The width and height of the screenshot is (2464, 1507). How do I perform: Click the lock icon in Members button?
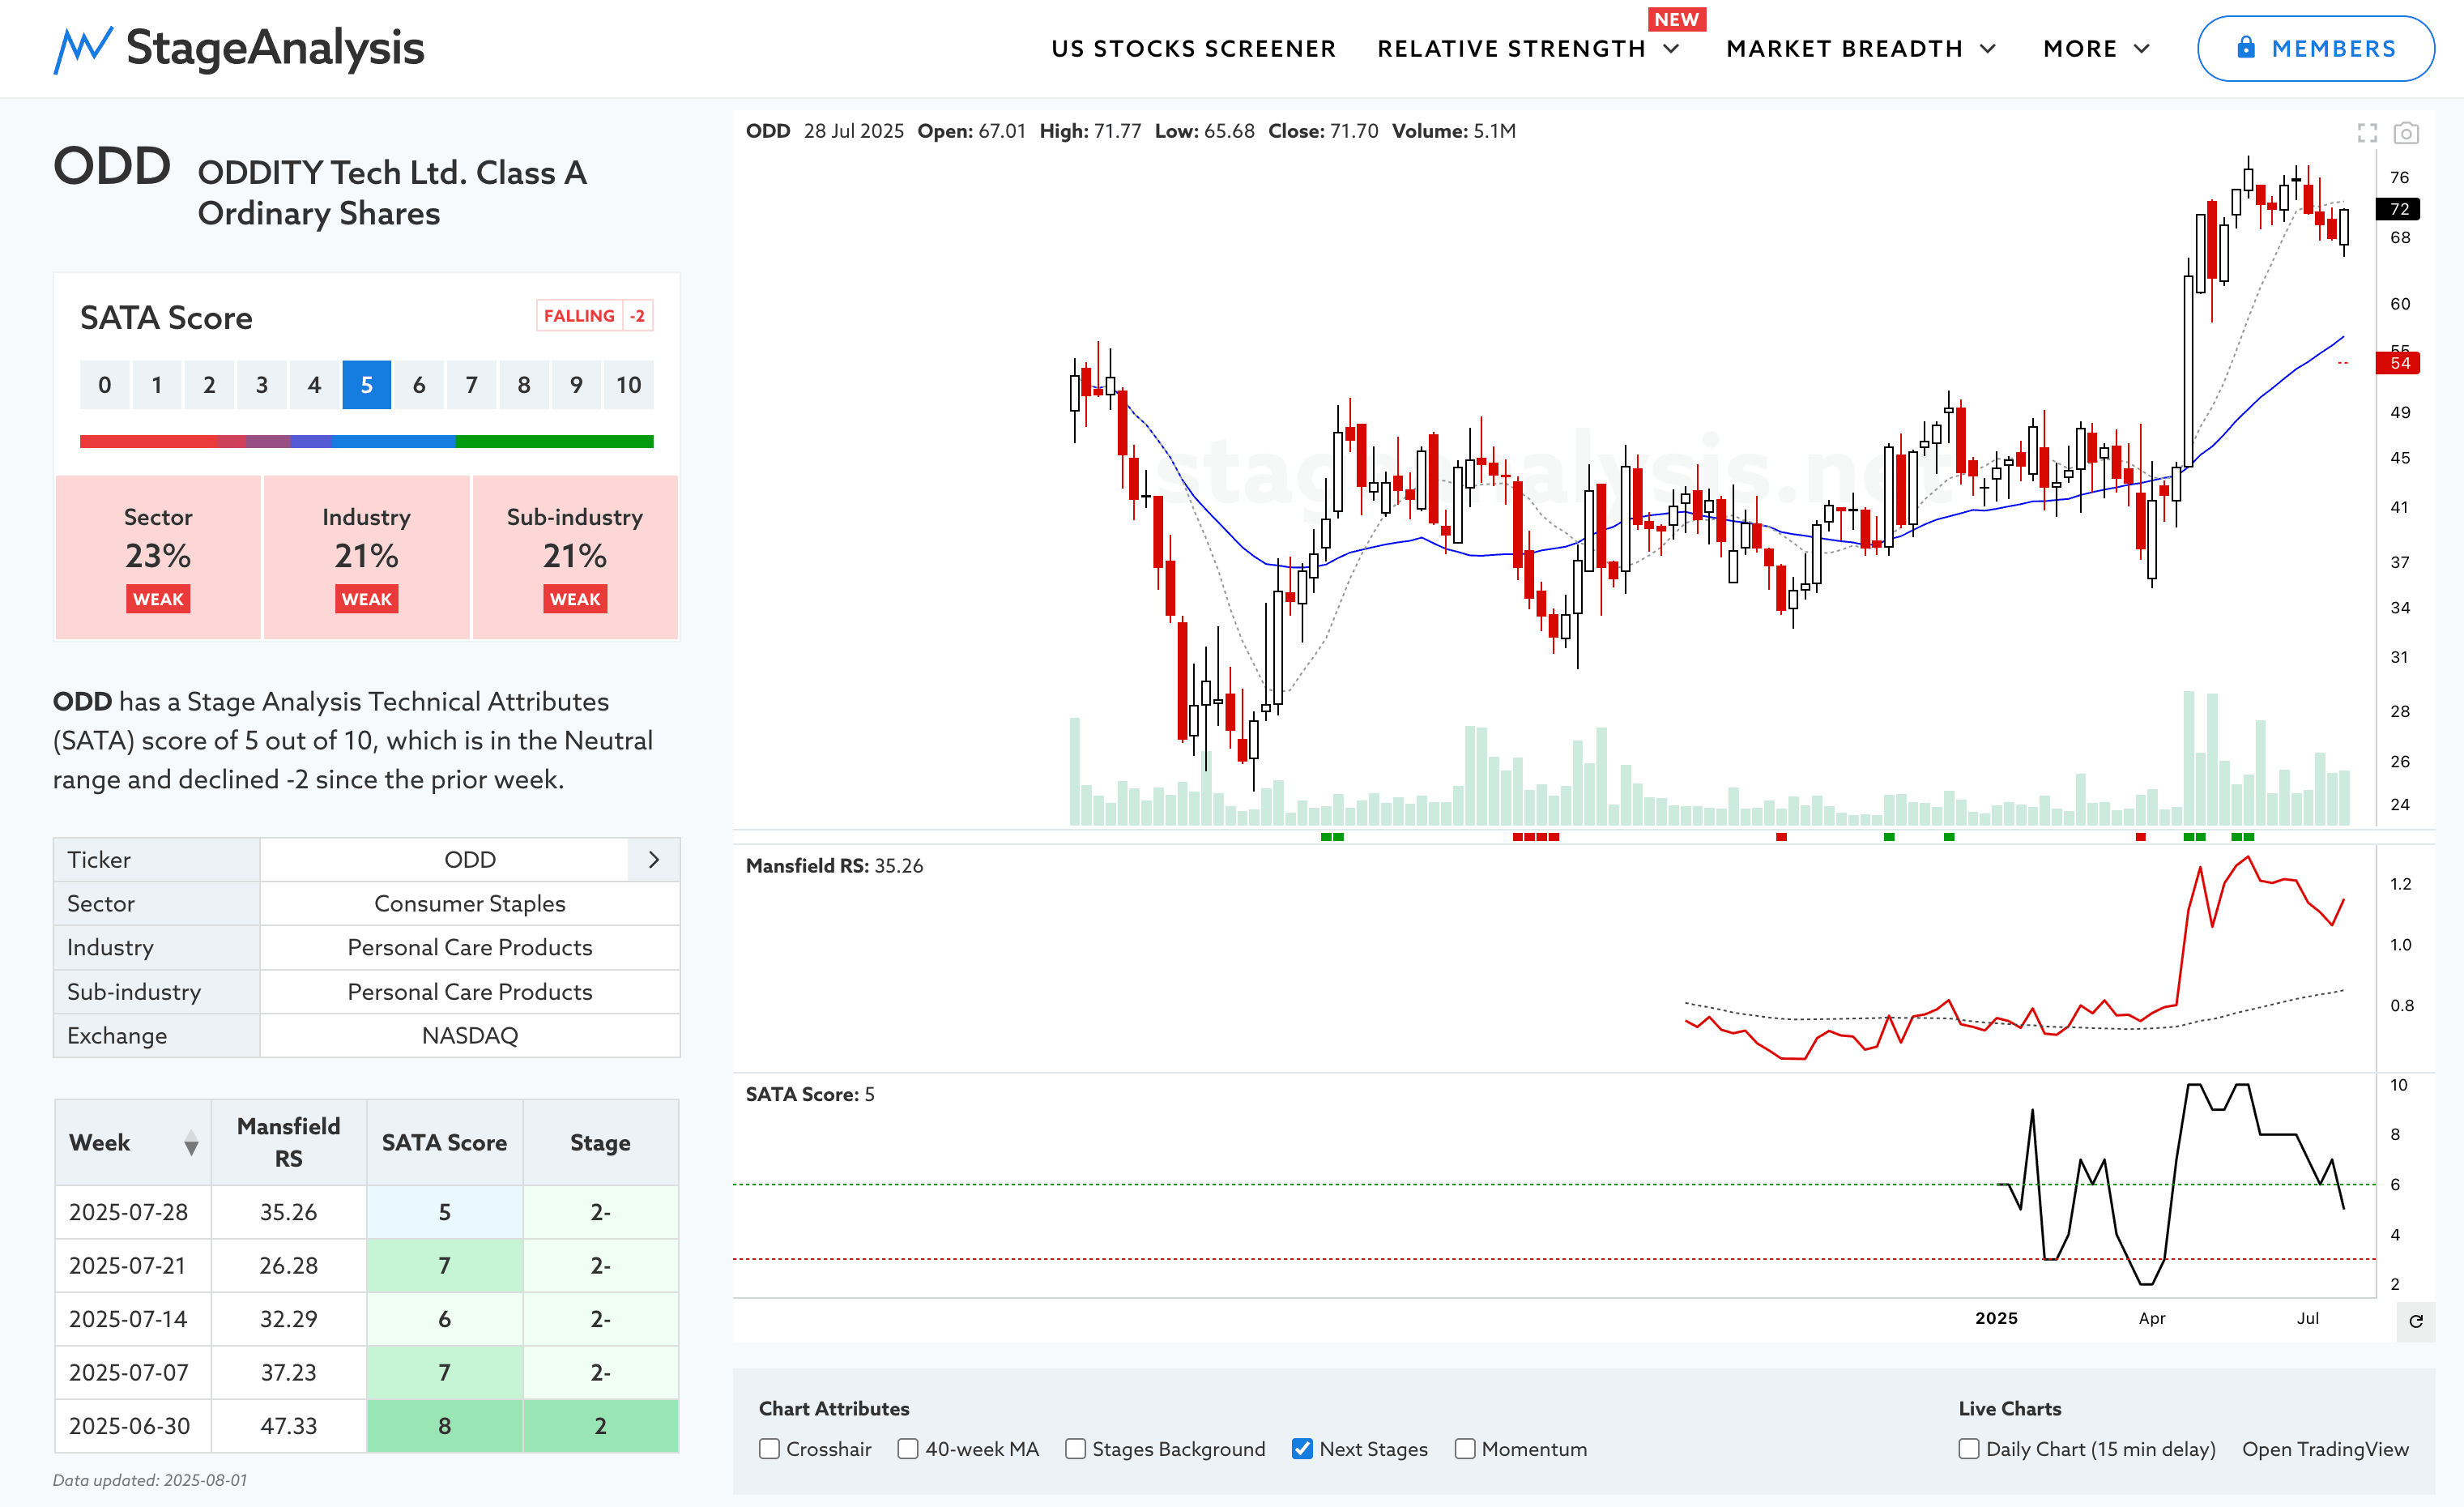click(2246, 47)
